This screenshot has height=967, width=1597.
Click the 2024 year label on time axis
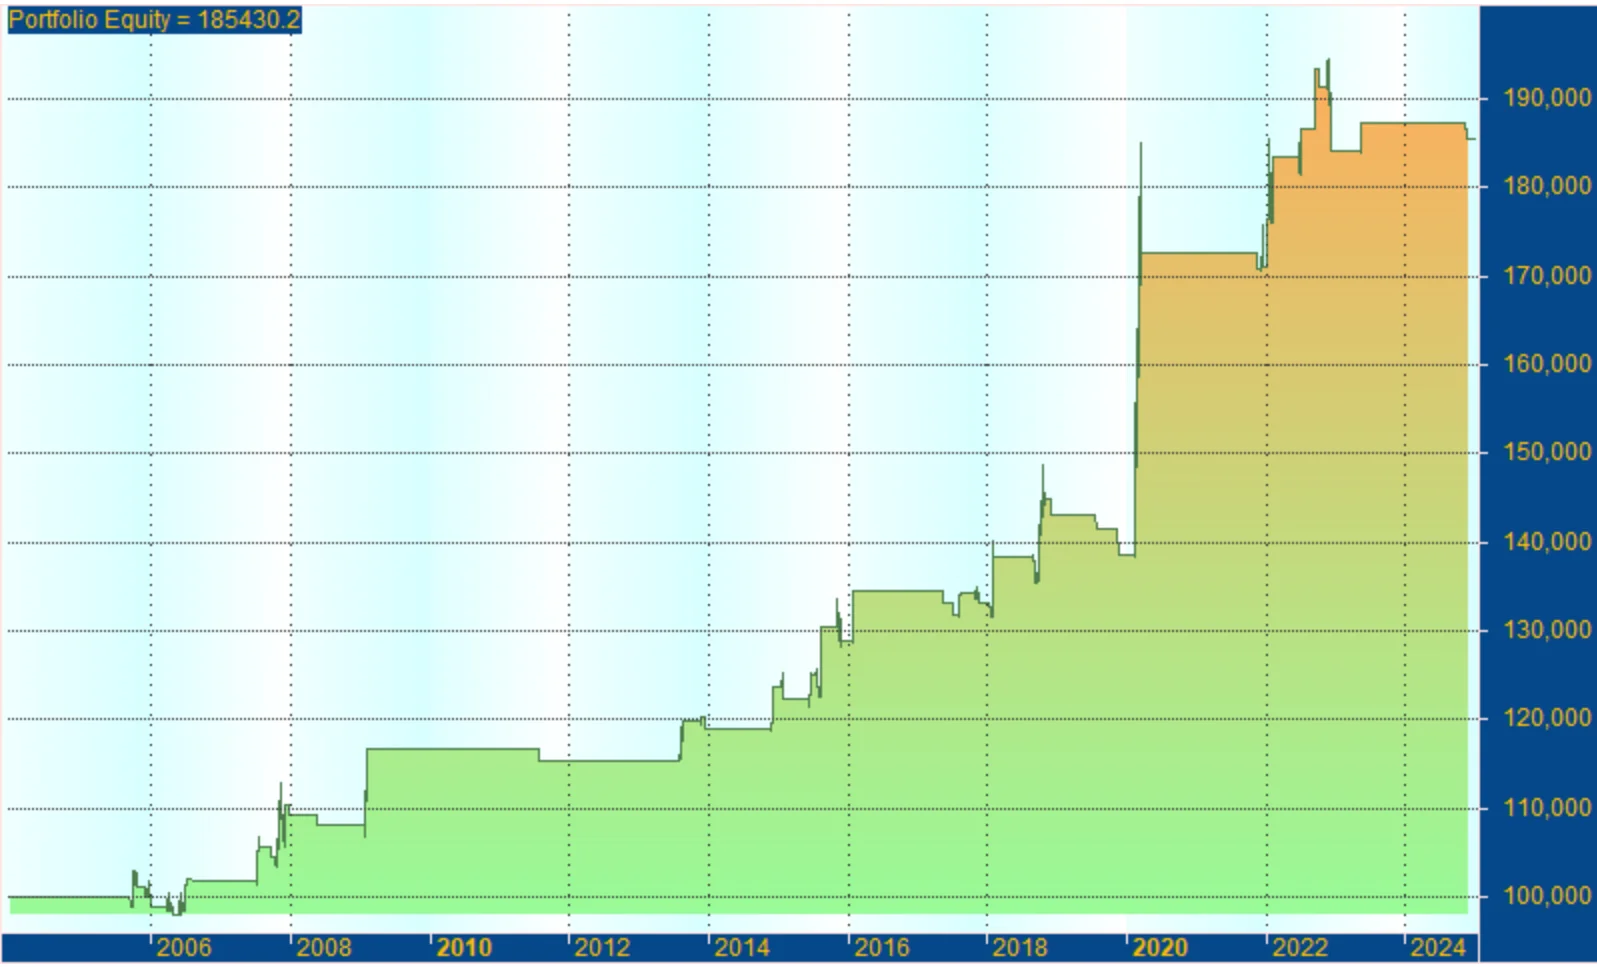[1438, 948]
